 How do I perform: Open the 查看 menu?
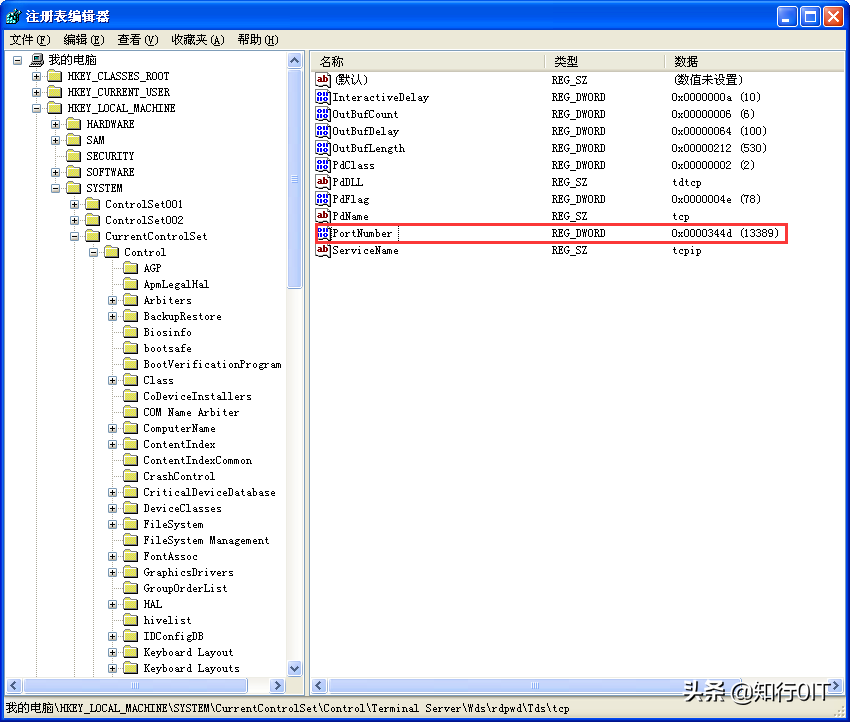point(139,39)
